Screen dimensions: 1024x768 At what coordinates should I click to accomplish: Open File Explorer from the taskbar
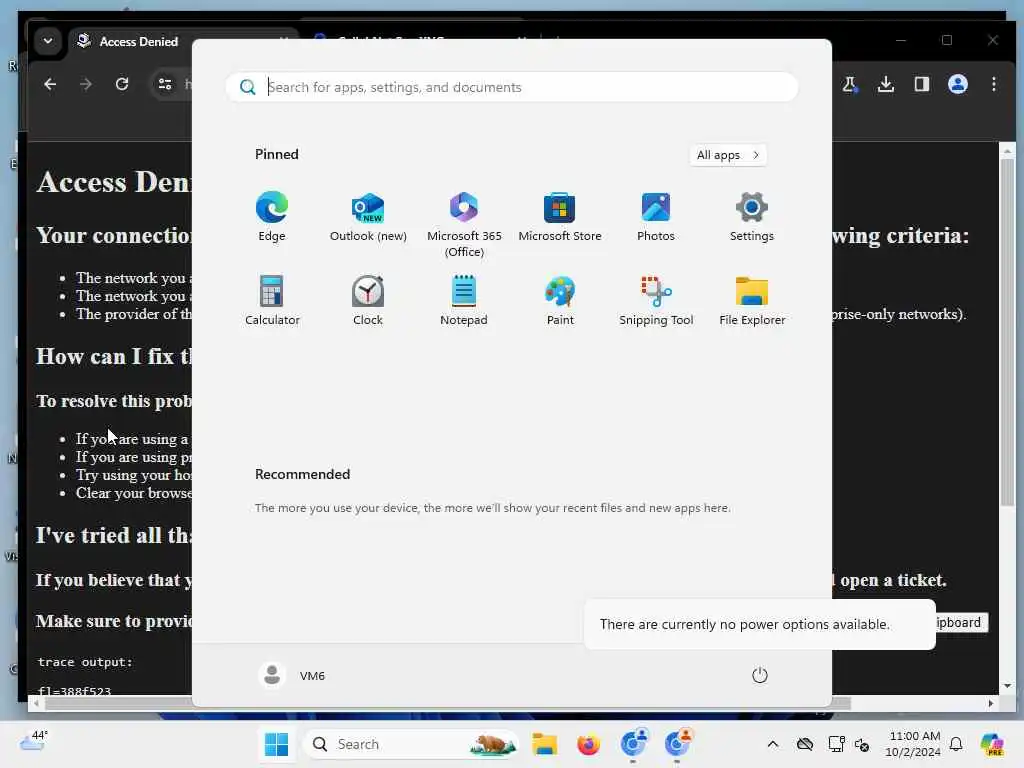point(544,744)
